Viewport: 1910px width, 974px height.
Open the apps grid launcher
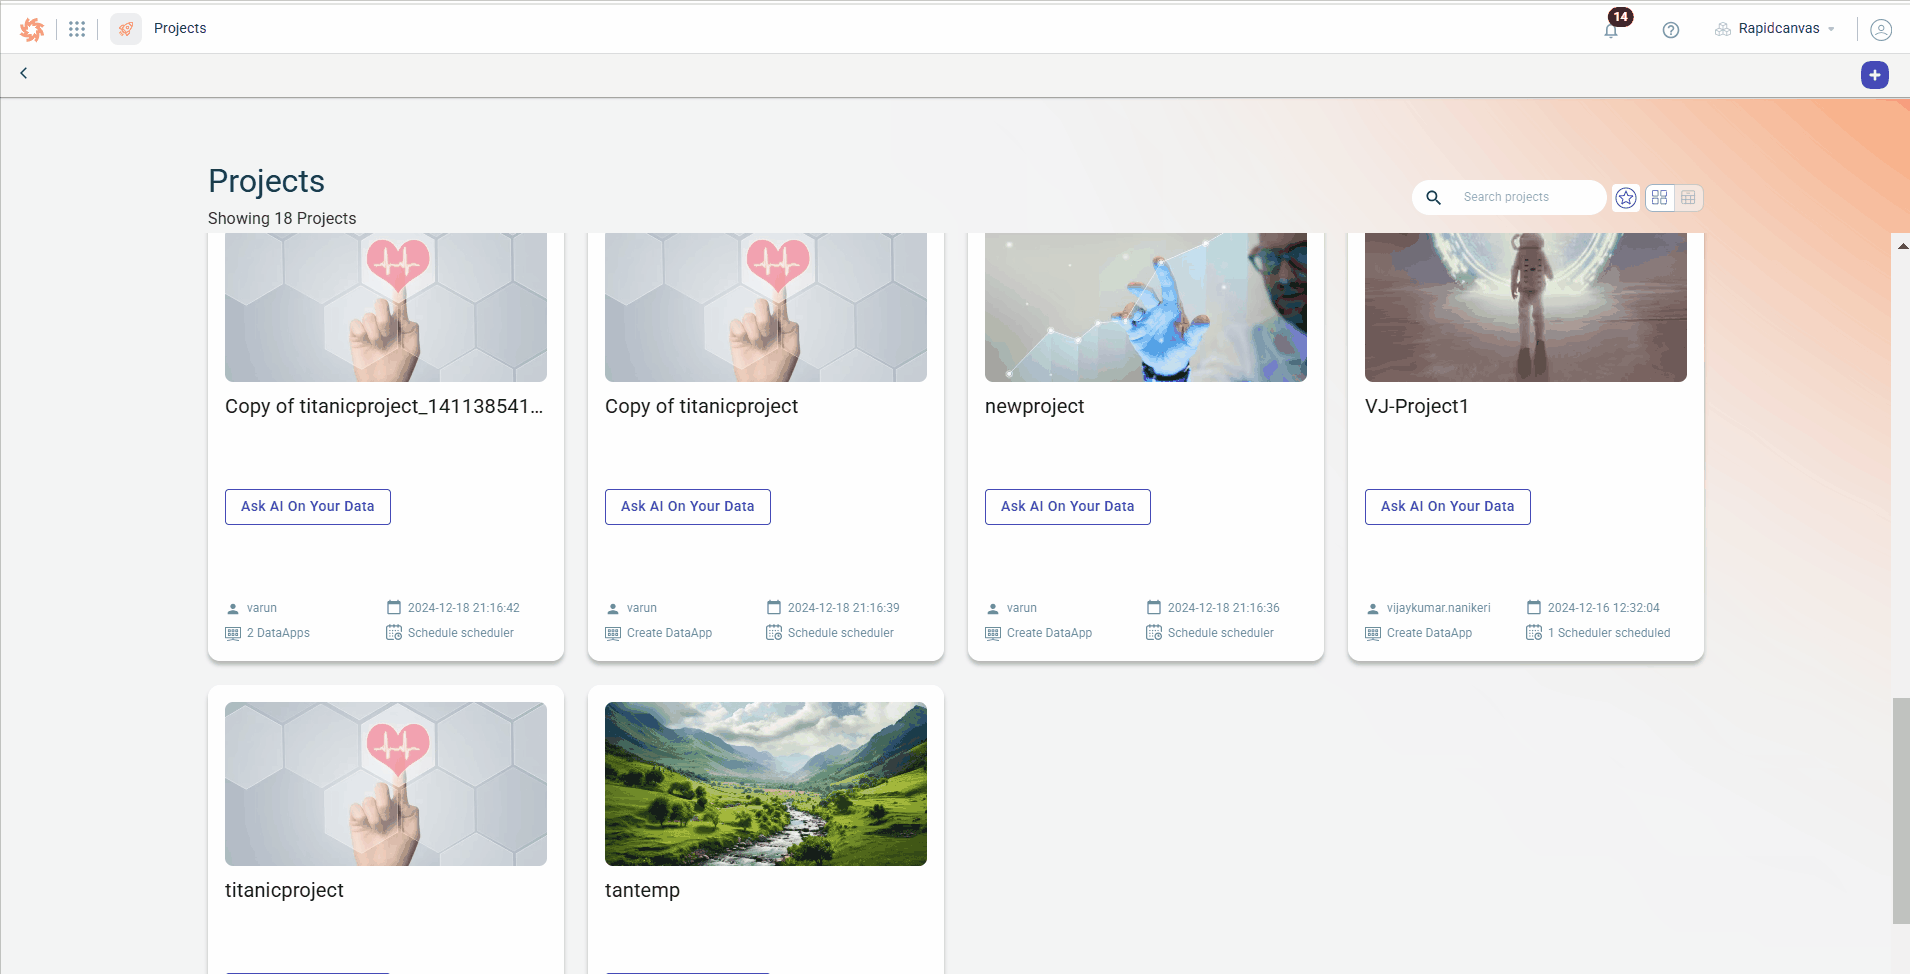[x=77, y=29]
